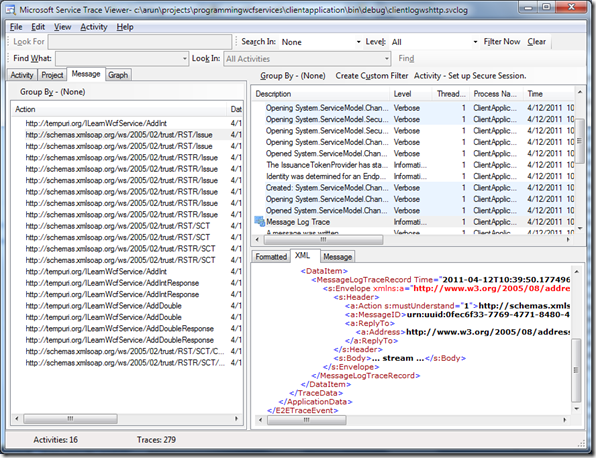Click the Message Log Trace row icon
The width and height of the screenshot is (596, 458).
pos(259,221)
